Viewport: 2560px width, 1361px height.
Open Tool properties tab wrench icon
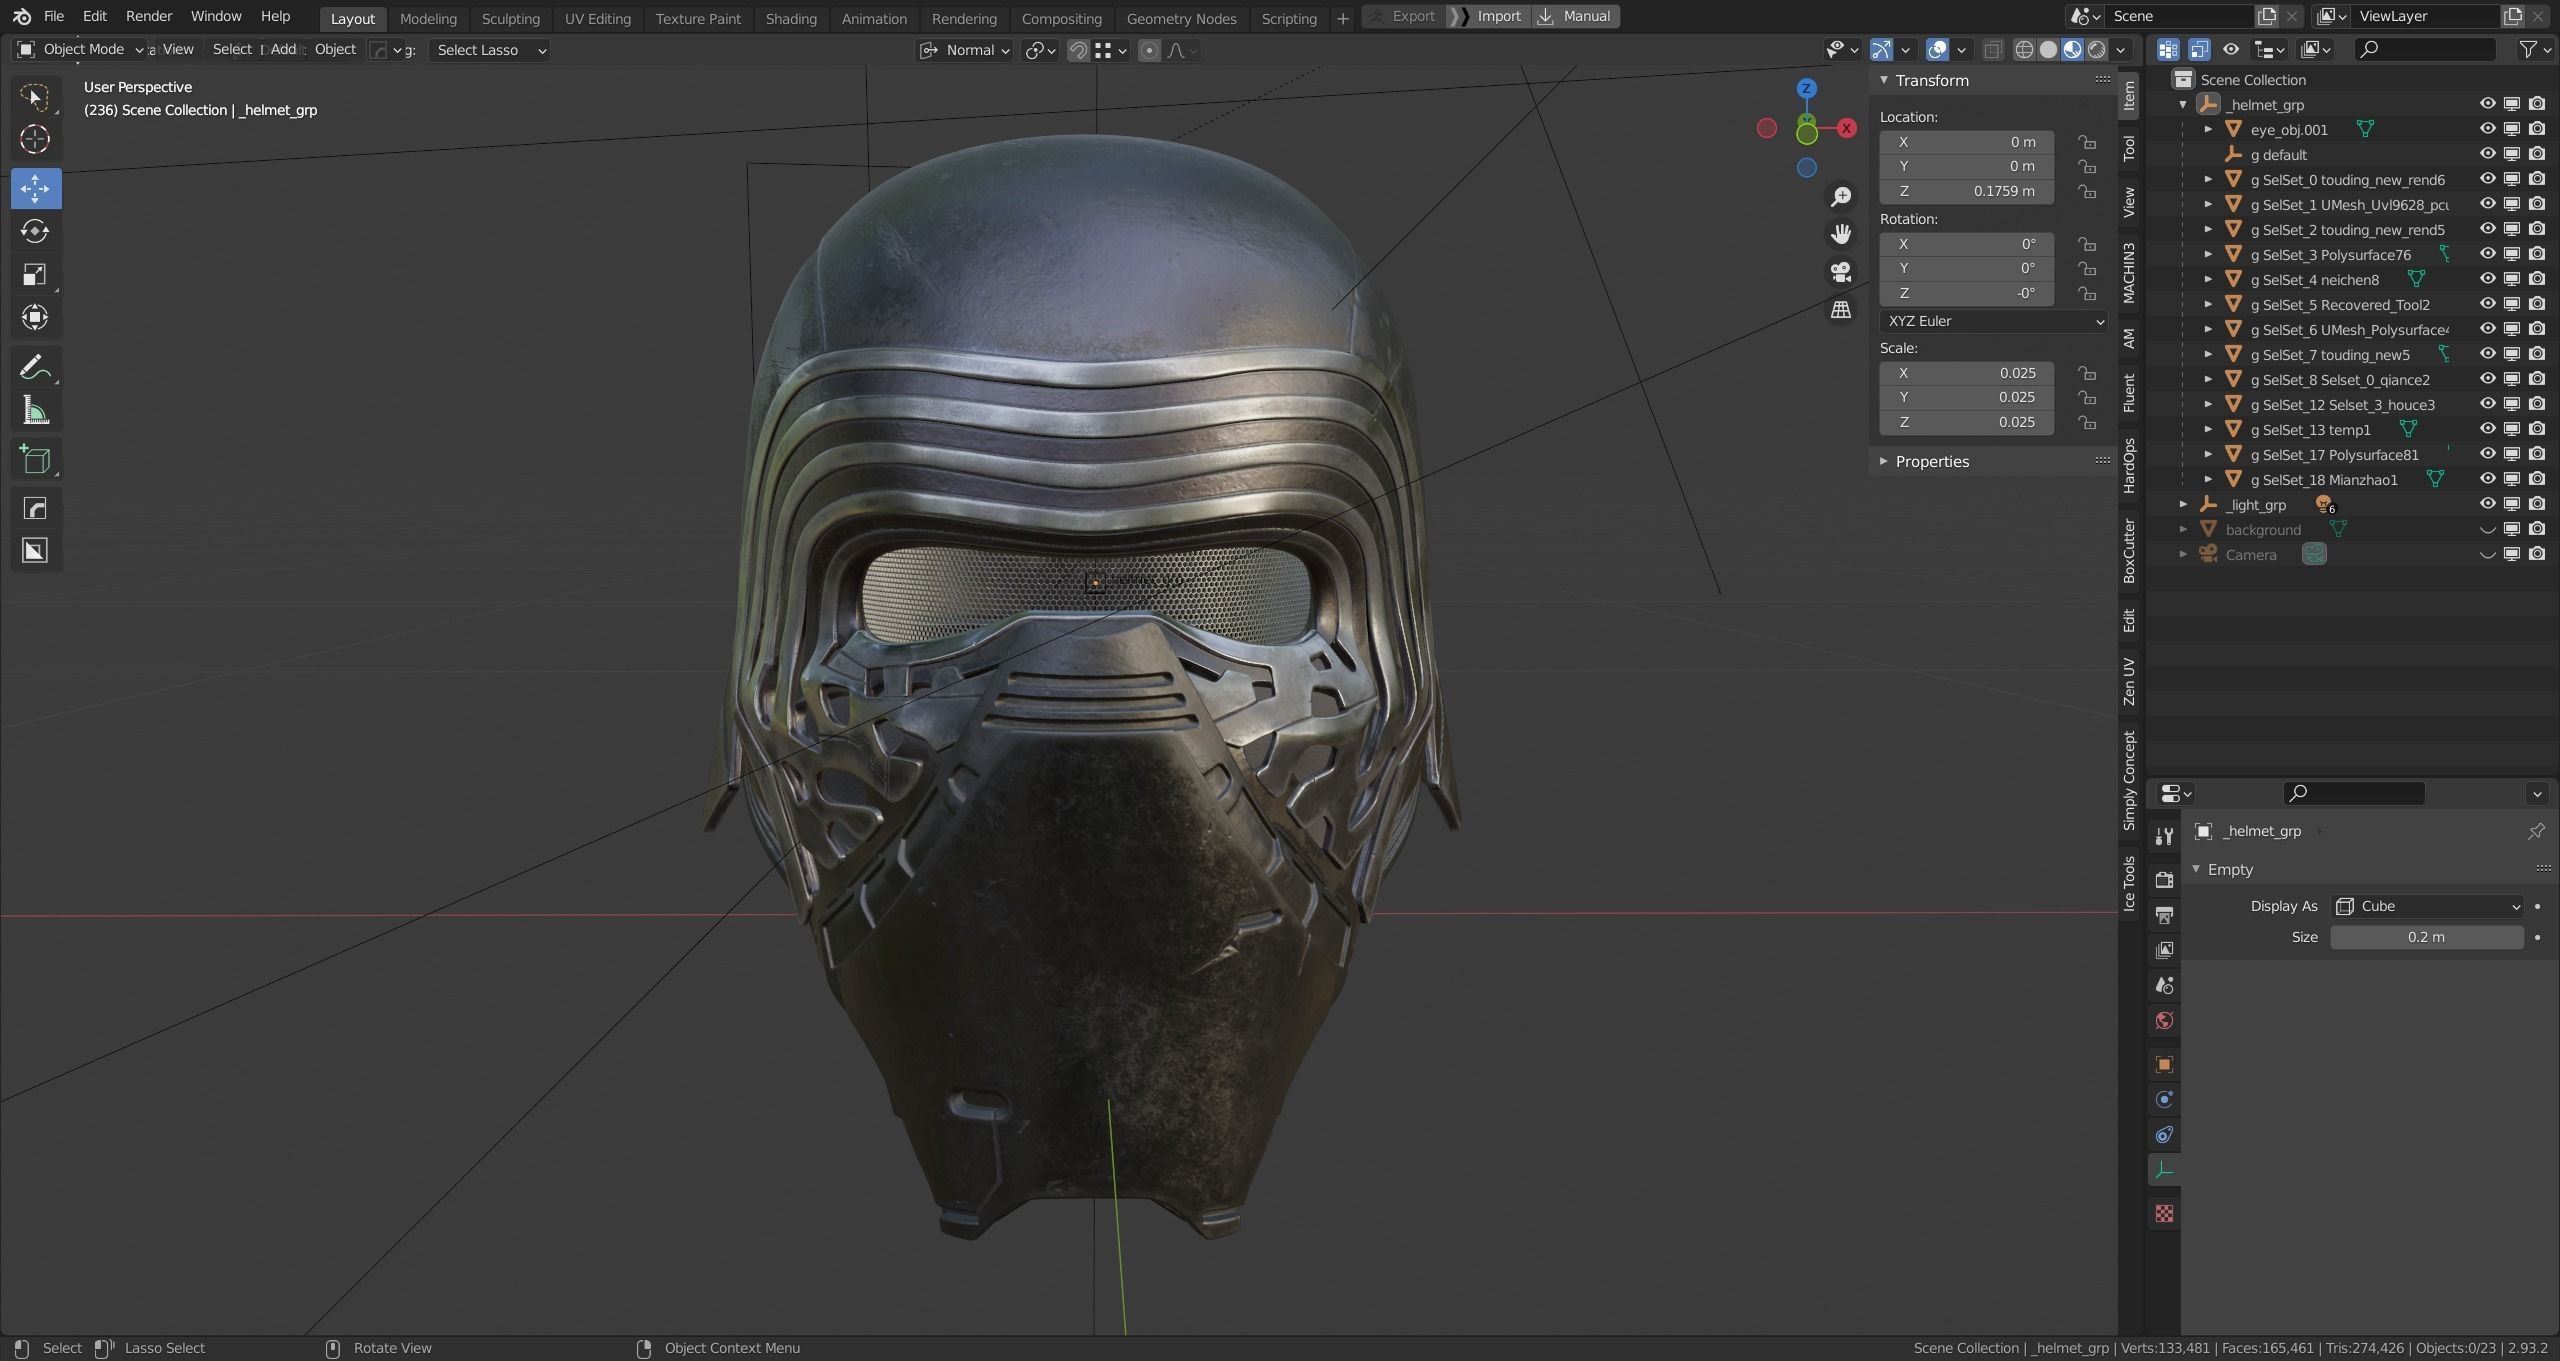coord(2164,836)
